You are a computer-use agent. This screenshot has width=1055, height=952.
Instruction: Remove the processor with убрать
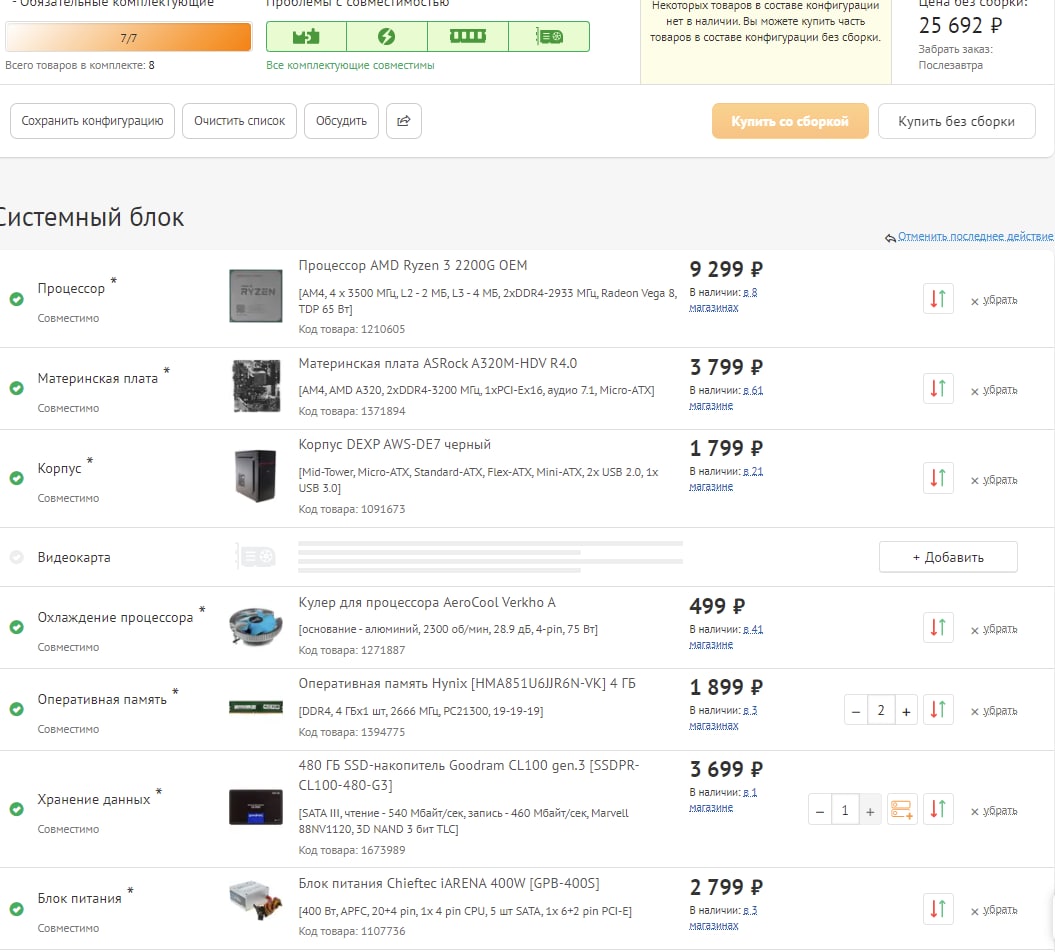pos(994,300)
